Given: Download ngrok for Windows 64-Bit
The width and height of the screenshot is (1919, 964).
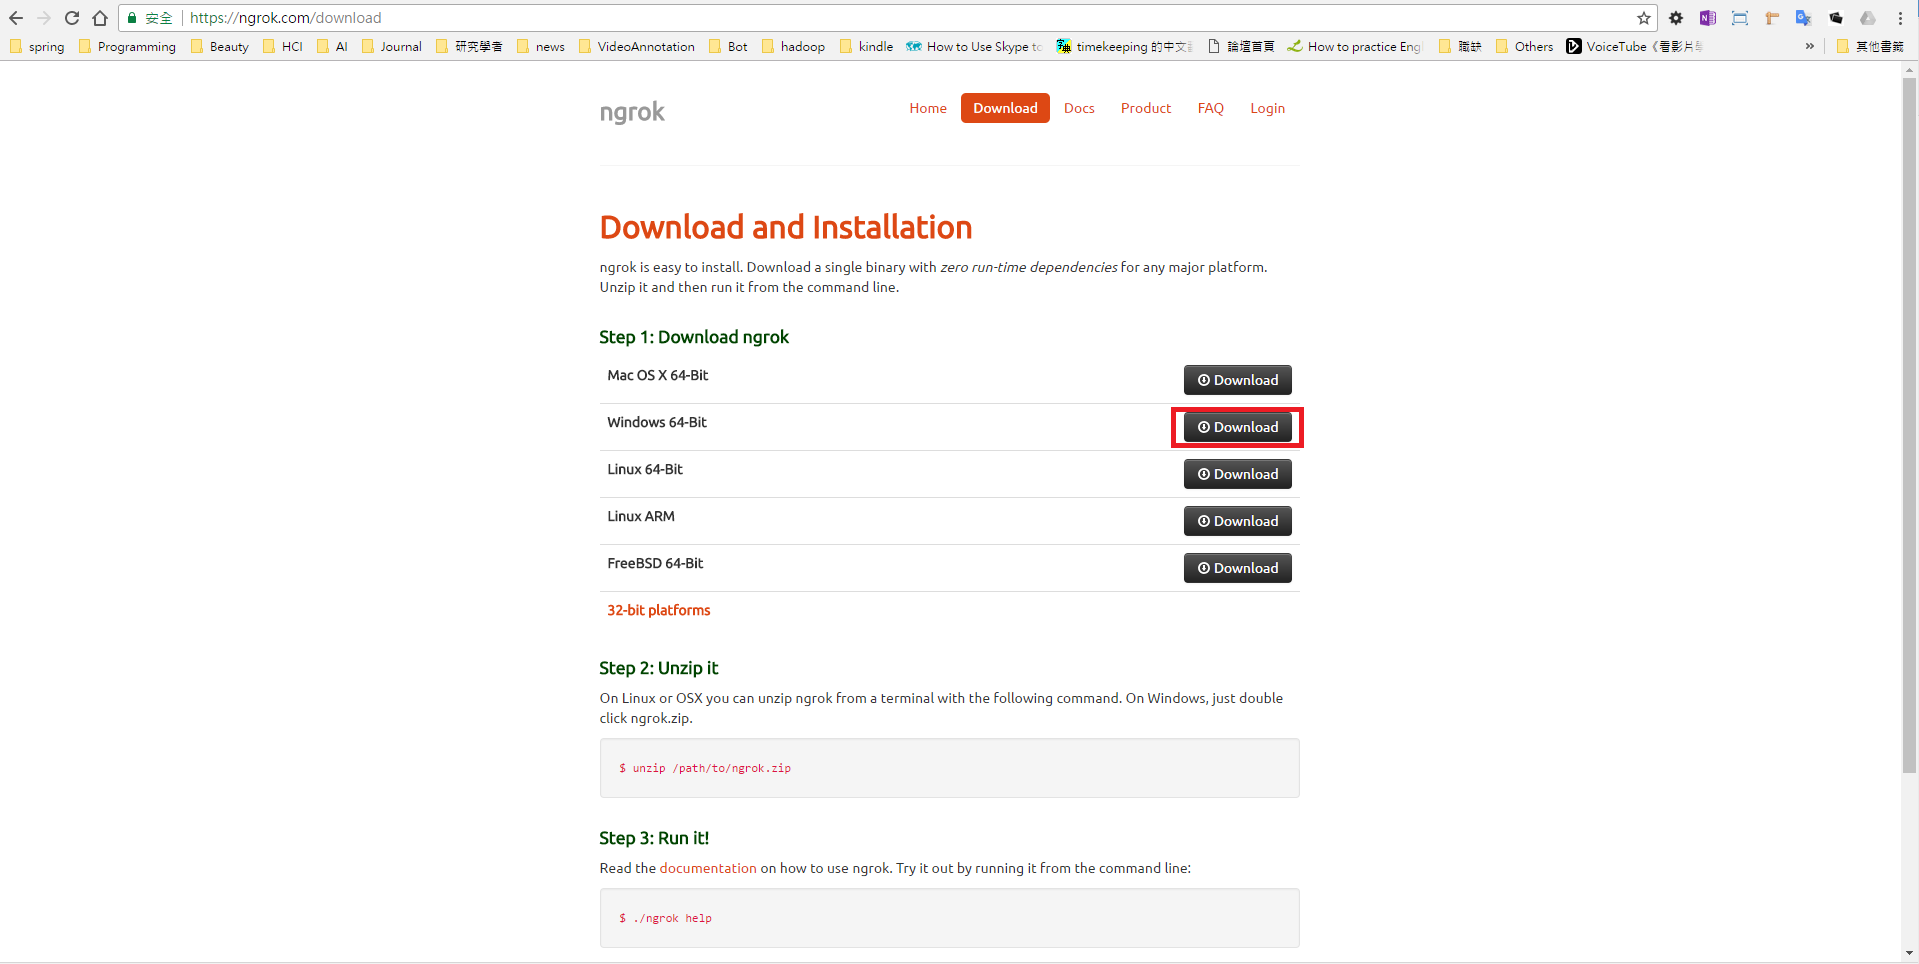Looking at the screenshot, I should pyautogui.click(x=1238, y=427).
